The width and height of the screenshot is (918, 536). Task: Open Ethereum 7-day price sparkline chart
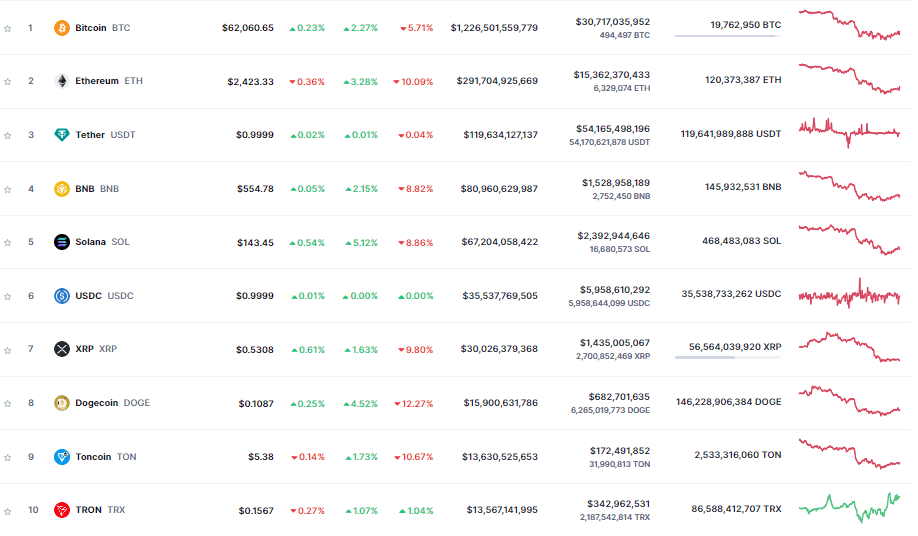tap(849, 78)
